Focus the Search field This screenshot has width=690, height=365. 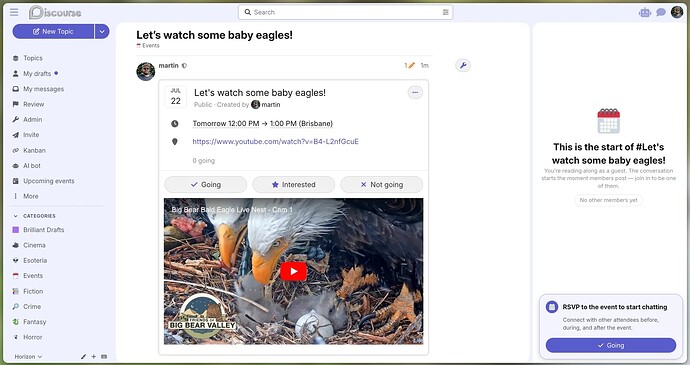pyautogui.click(x=345, y=12)
